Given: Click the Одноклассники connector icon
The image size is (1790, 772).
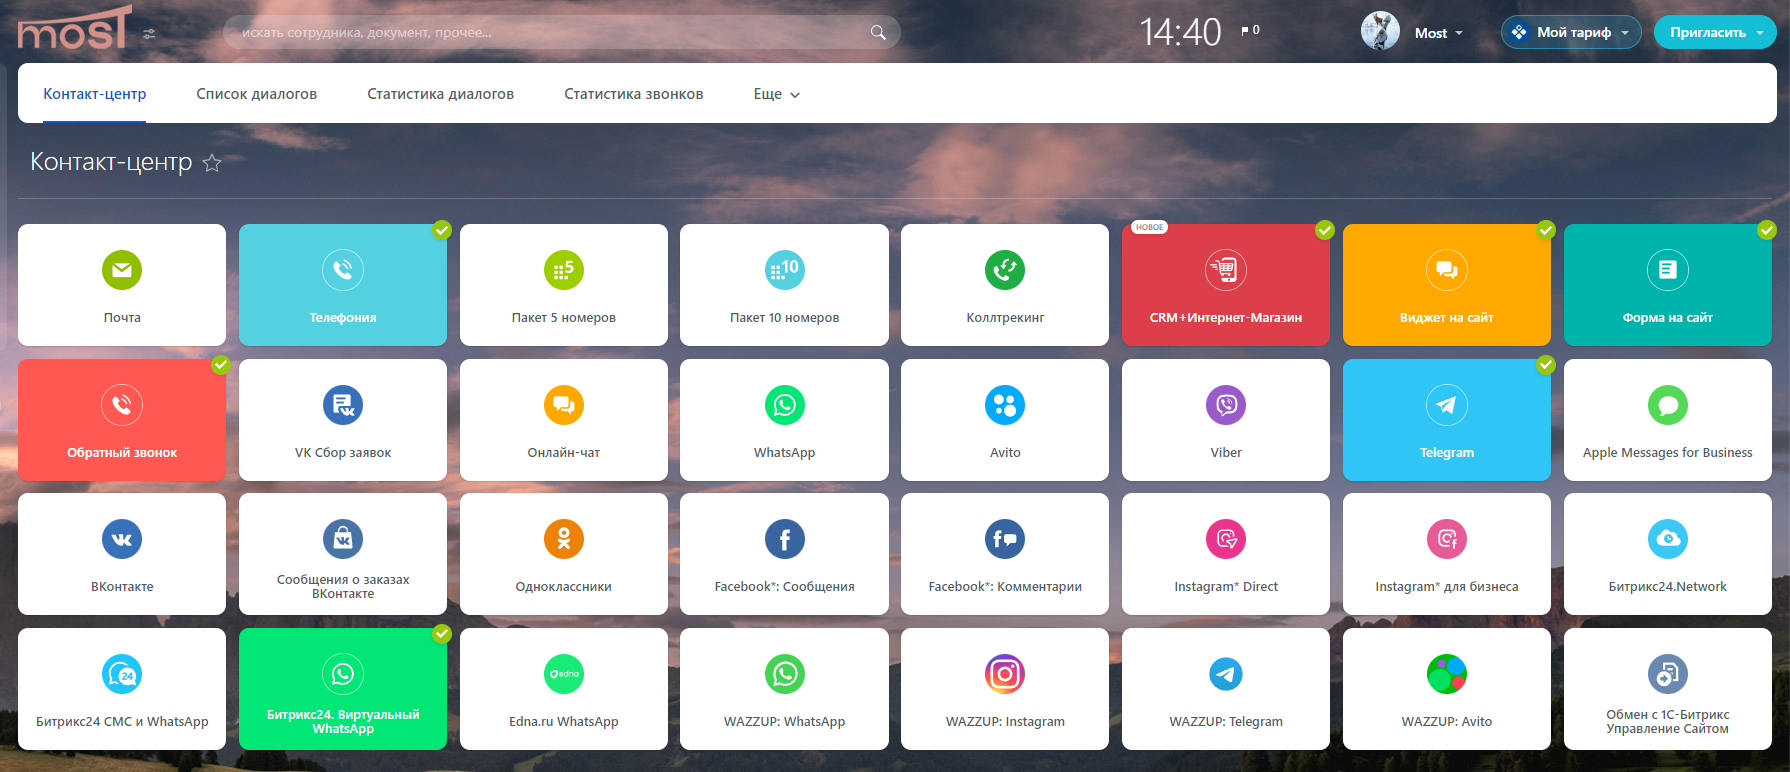Looking at the screenshot, I should (564, 539).
